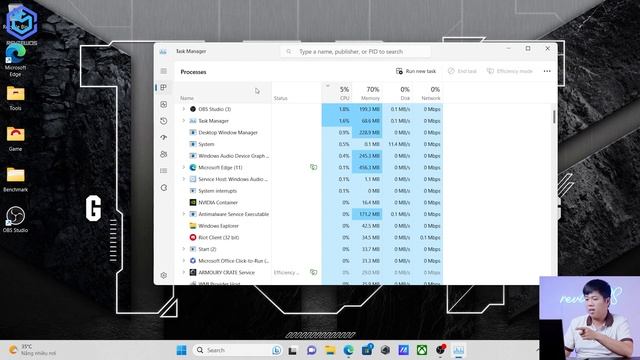
Task: Open the Tools desktop folder
Action: pos(15,98)
